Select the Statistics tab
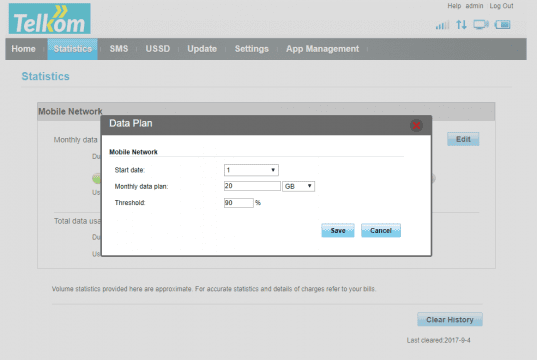The height and width of the screenshot is (360, 537). pyautogui.click(x=73, y=49)
